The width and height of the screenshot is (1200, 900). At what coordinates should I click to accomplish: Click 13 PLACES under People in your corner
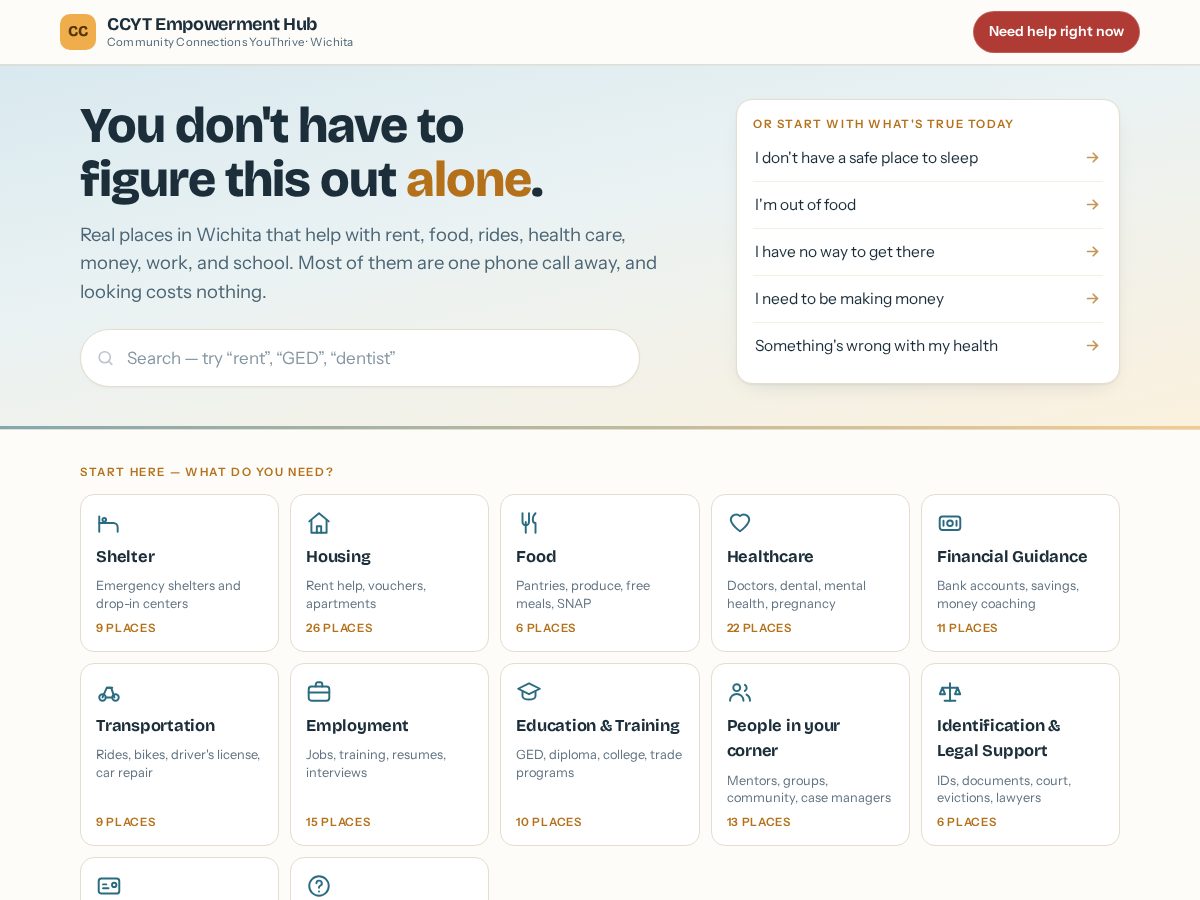[x=758, y=822]
